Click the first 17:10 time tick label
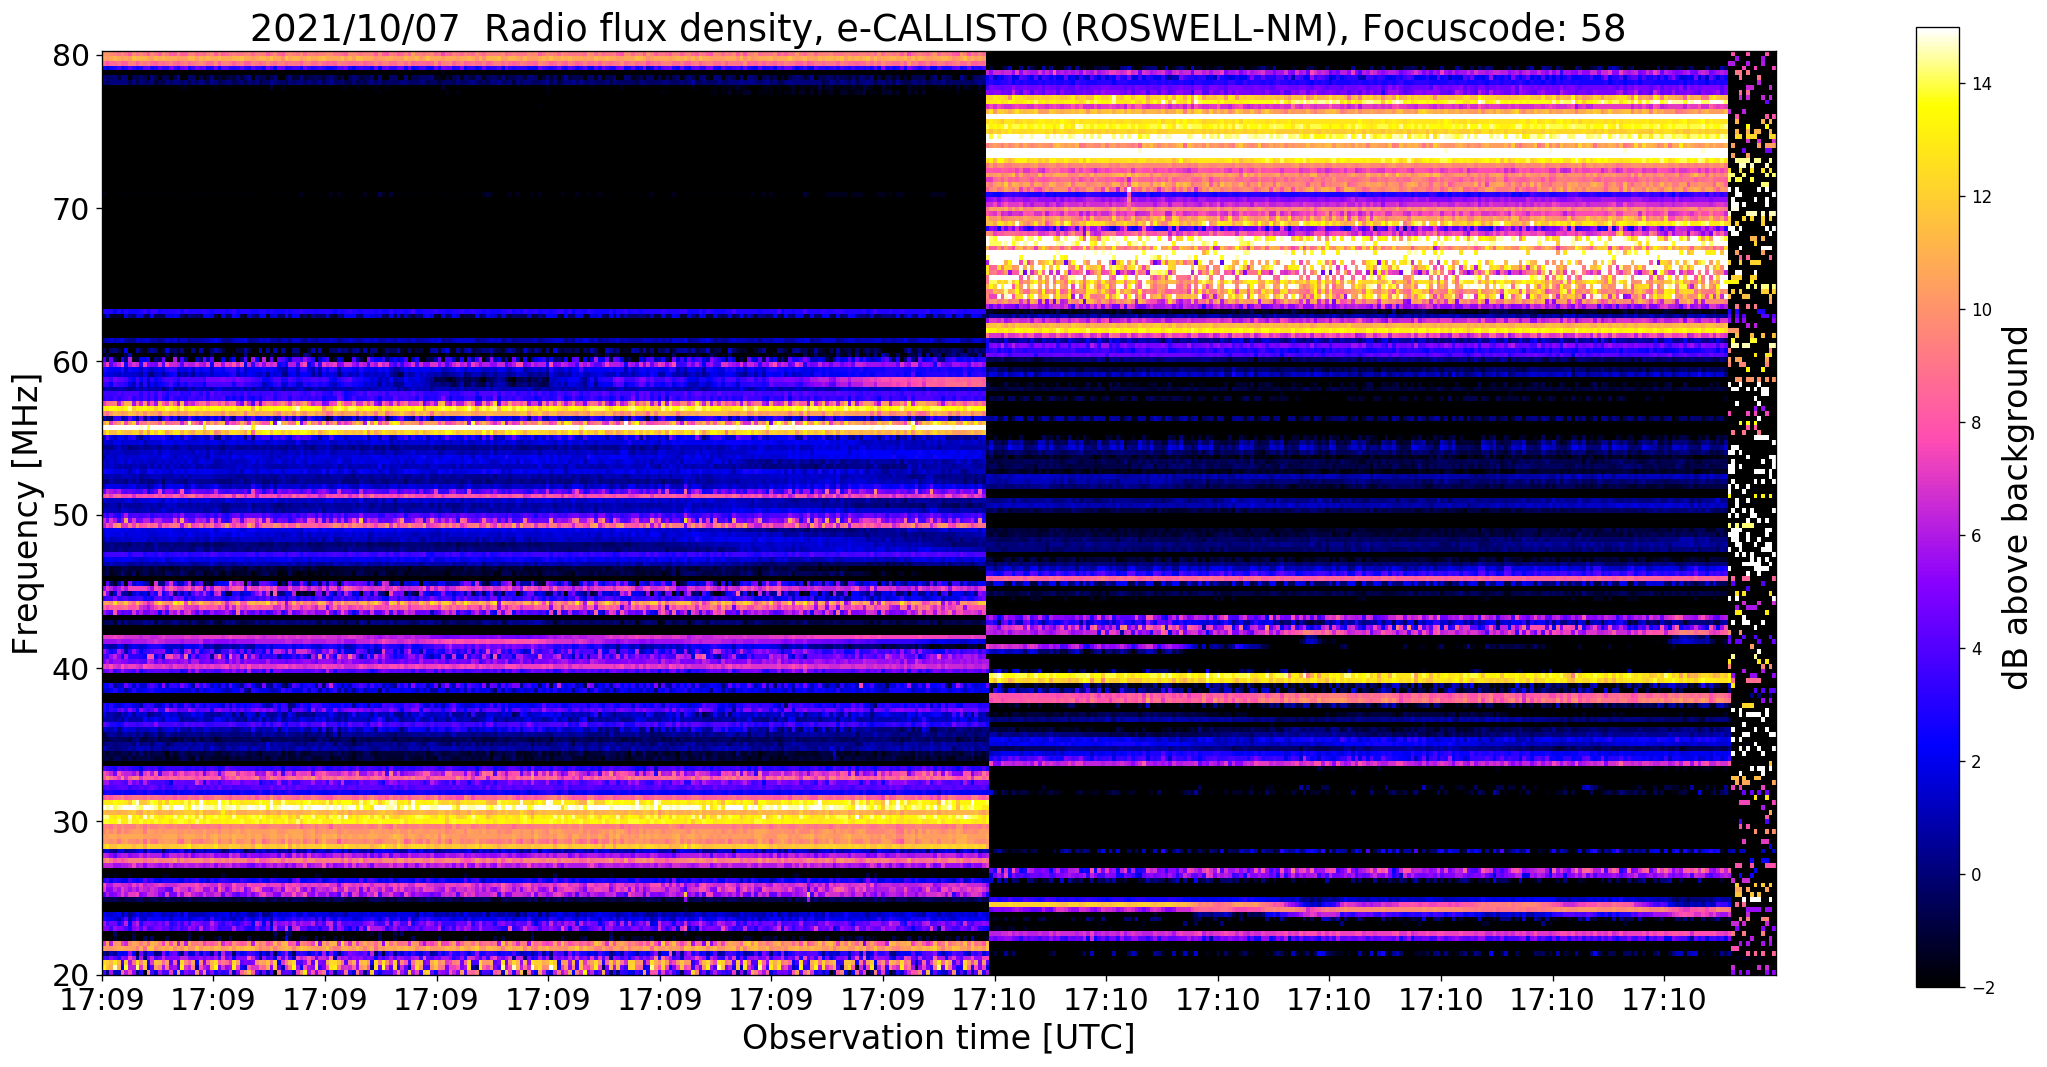Viewport: 2047px width, 1067px height. [x=994, y=1001]
